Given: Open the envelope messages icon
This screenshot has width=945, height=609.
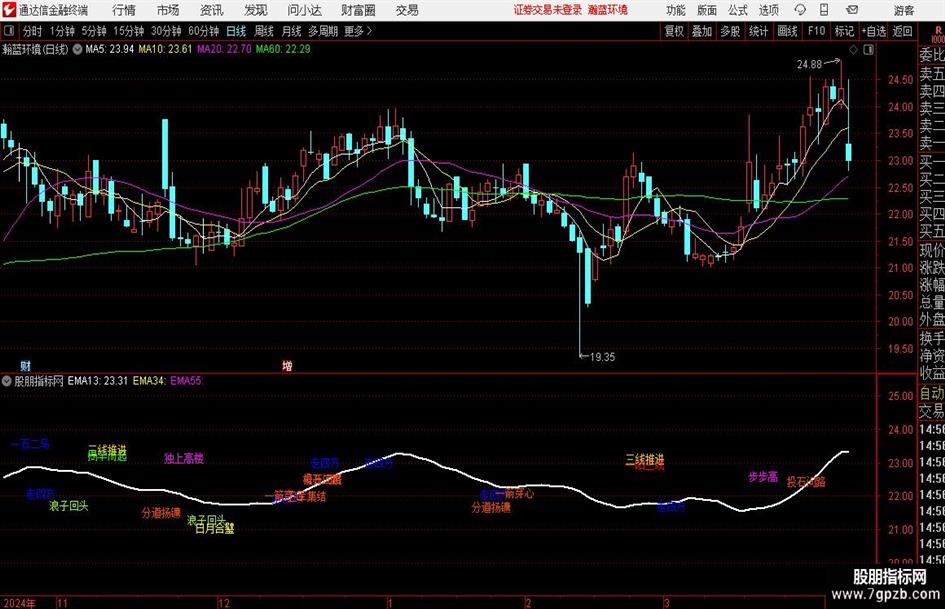Looking at the screenshot, I should point(852,10).
